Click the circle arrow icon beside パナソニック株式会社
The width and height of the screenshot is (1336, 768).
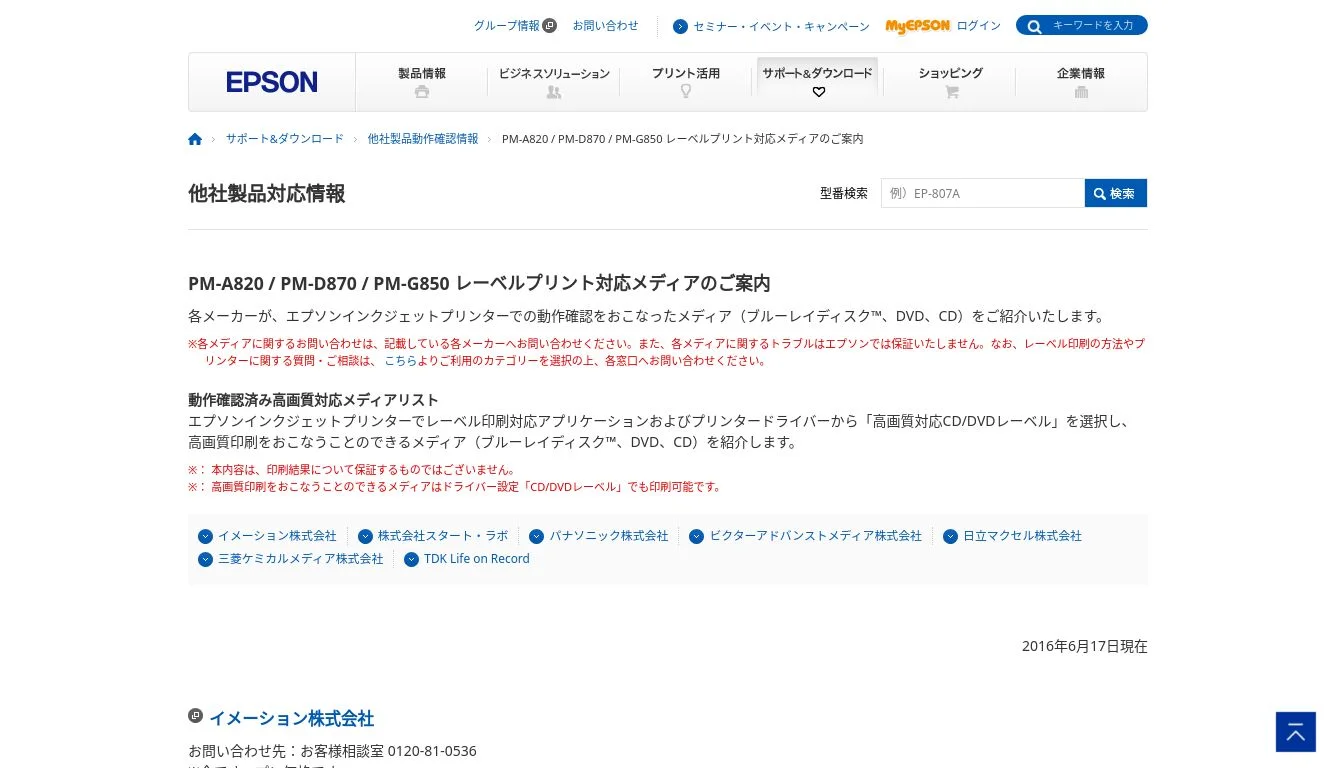(x=536, y=537)
